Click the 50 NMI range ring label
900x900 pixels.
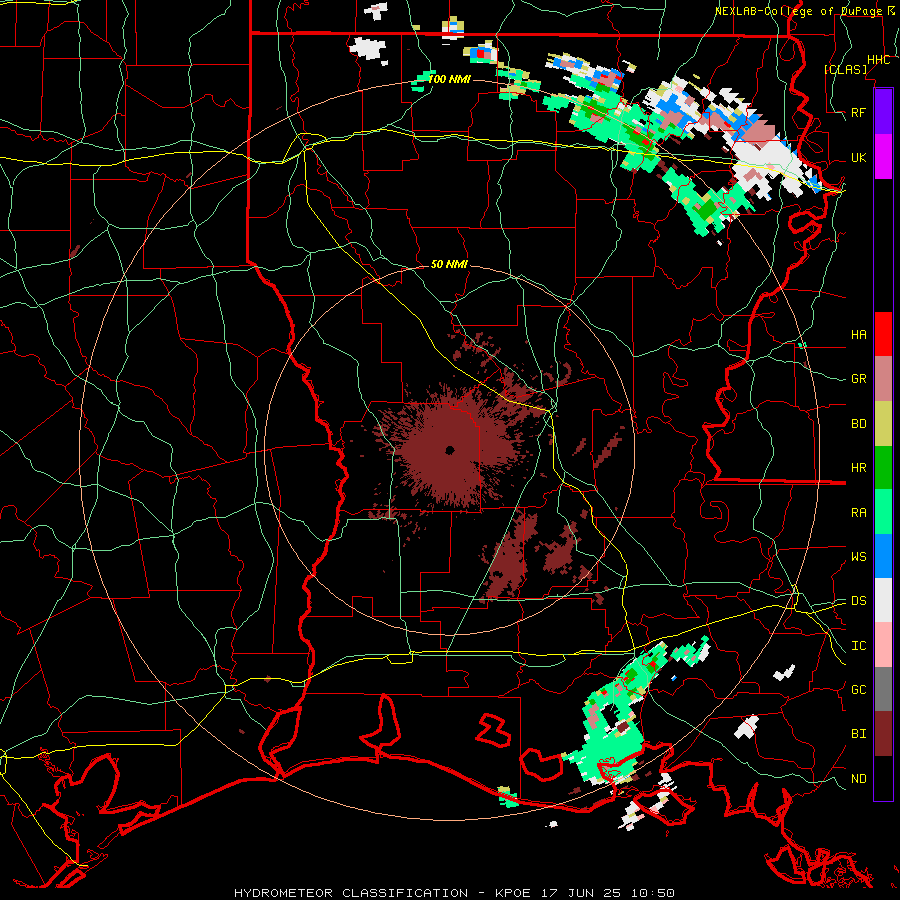coord(449,264)
